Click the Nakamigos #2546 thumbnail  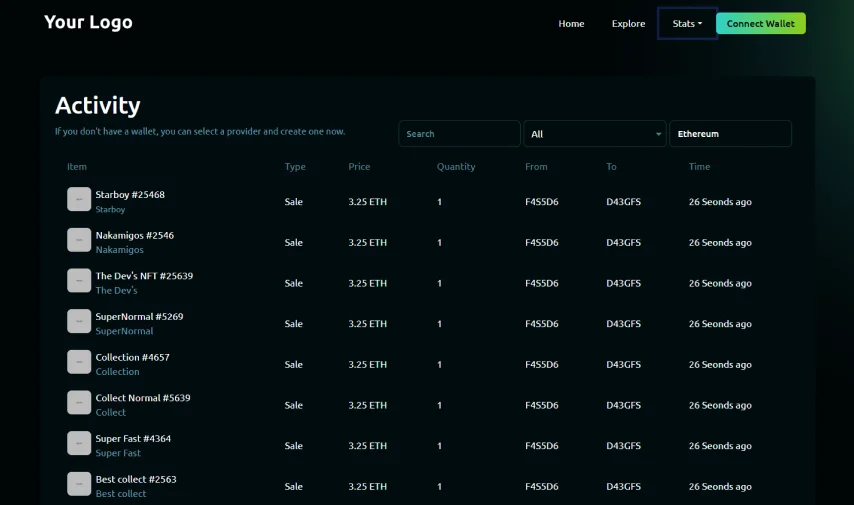[79, 240]
